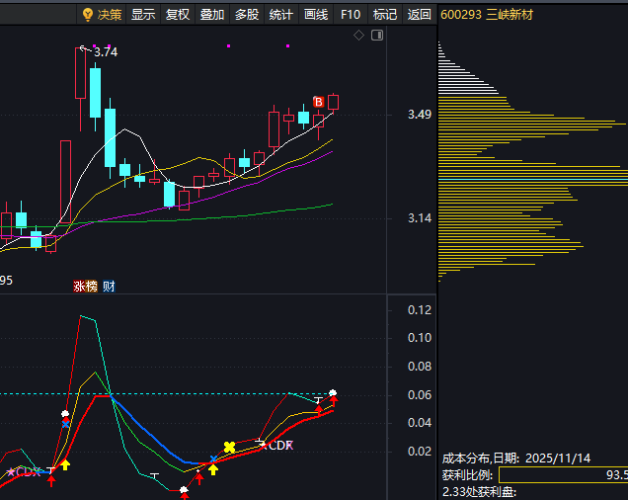Click the 榜 ranking tag
Screen dimensions: 628x500
[91, 286]
